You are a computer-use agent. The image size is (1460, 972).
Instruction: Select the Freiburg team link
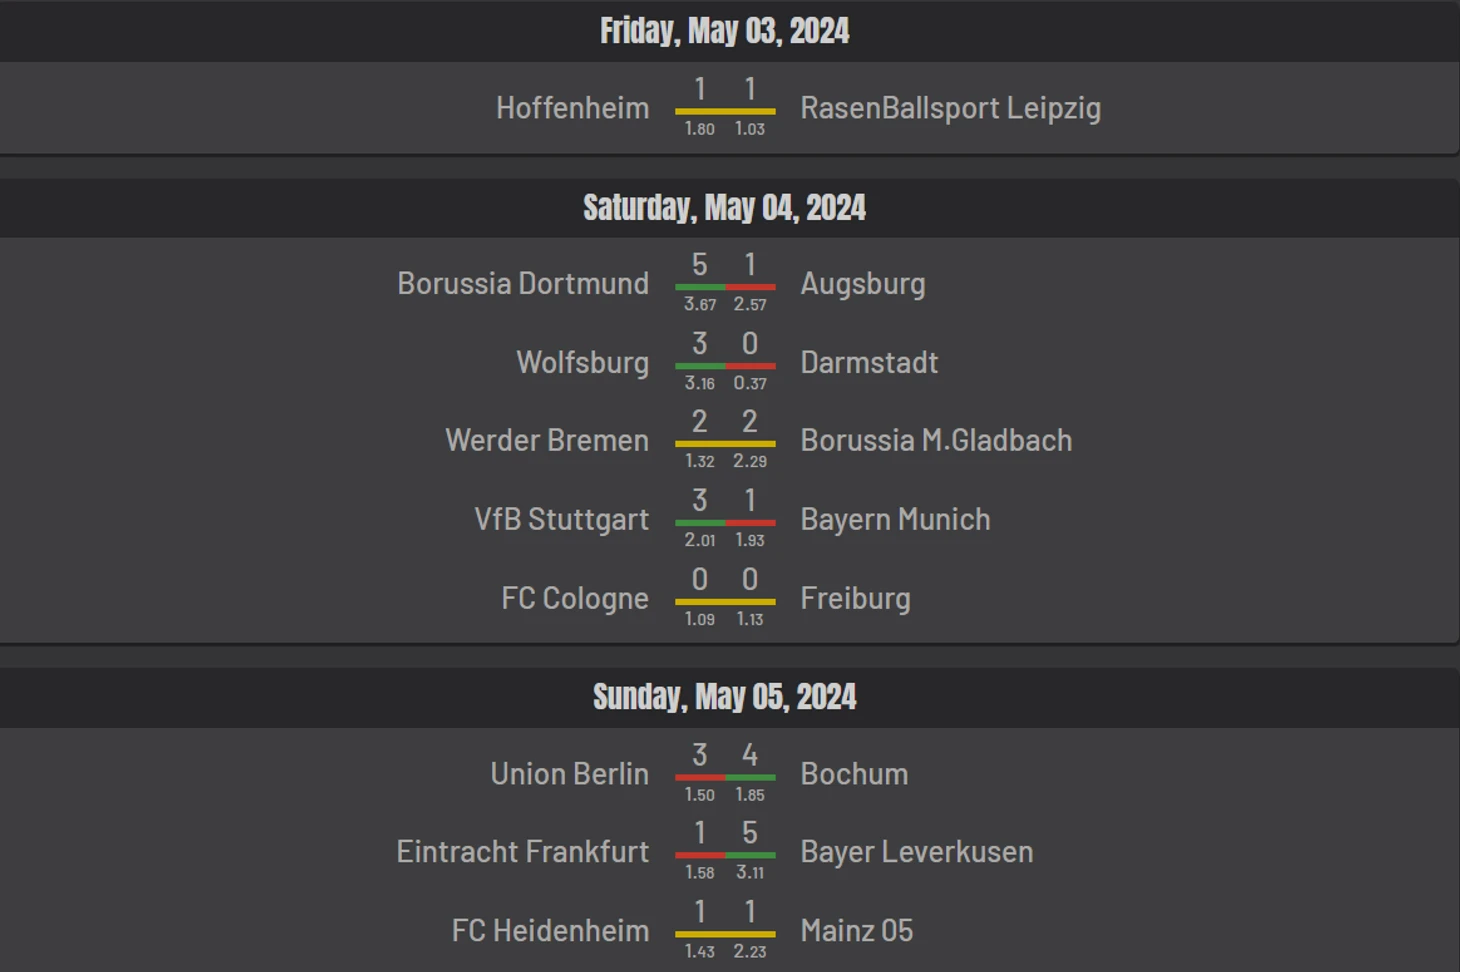855,599
